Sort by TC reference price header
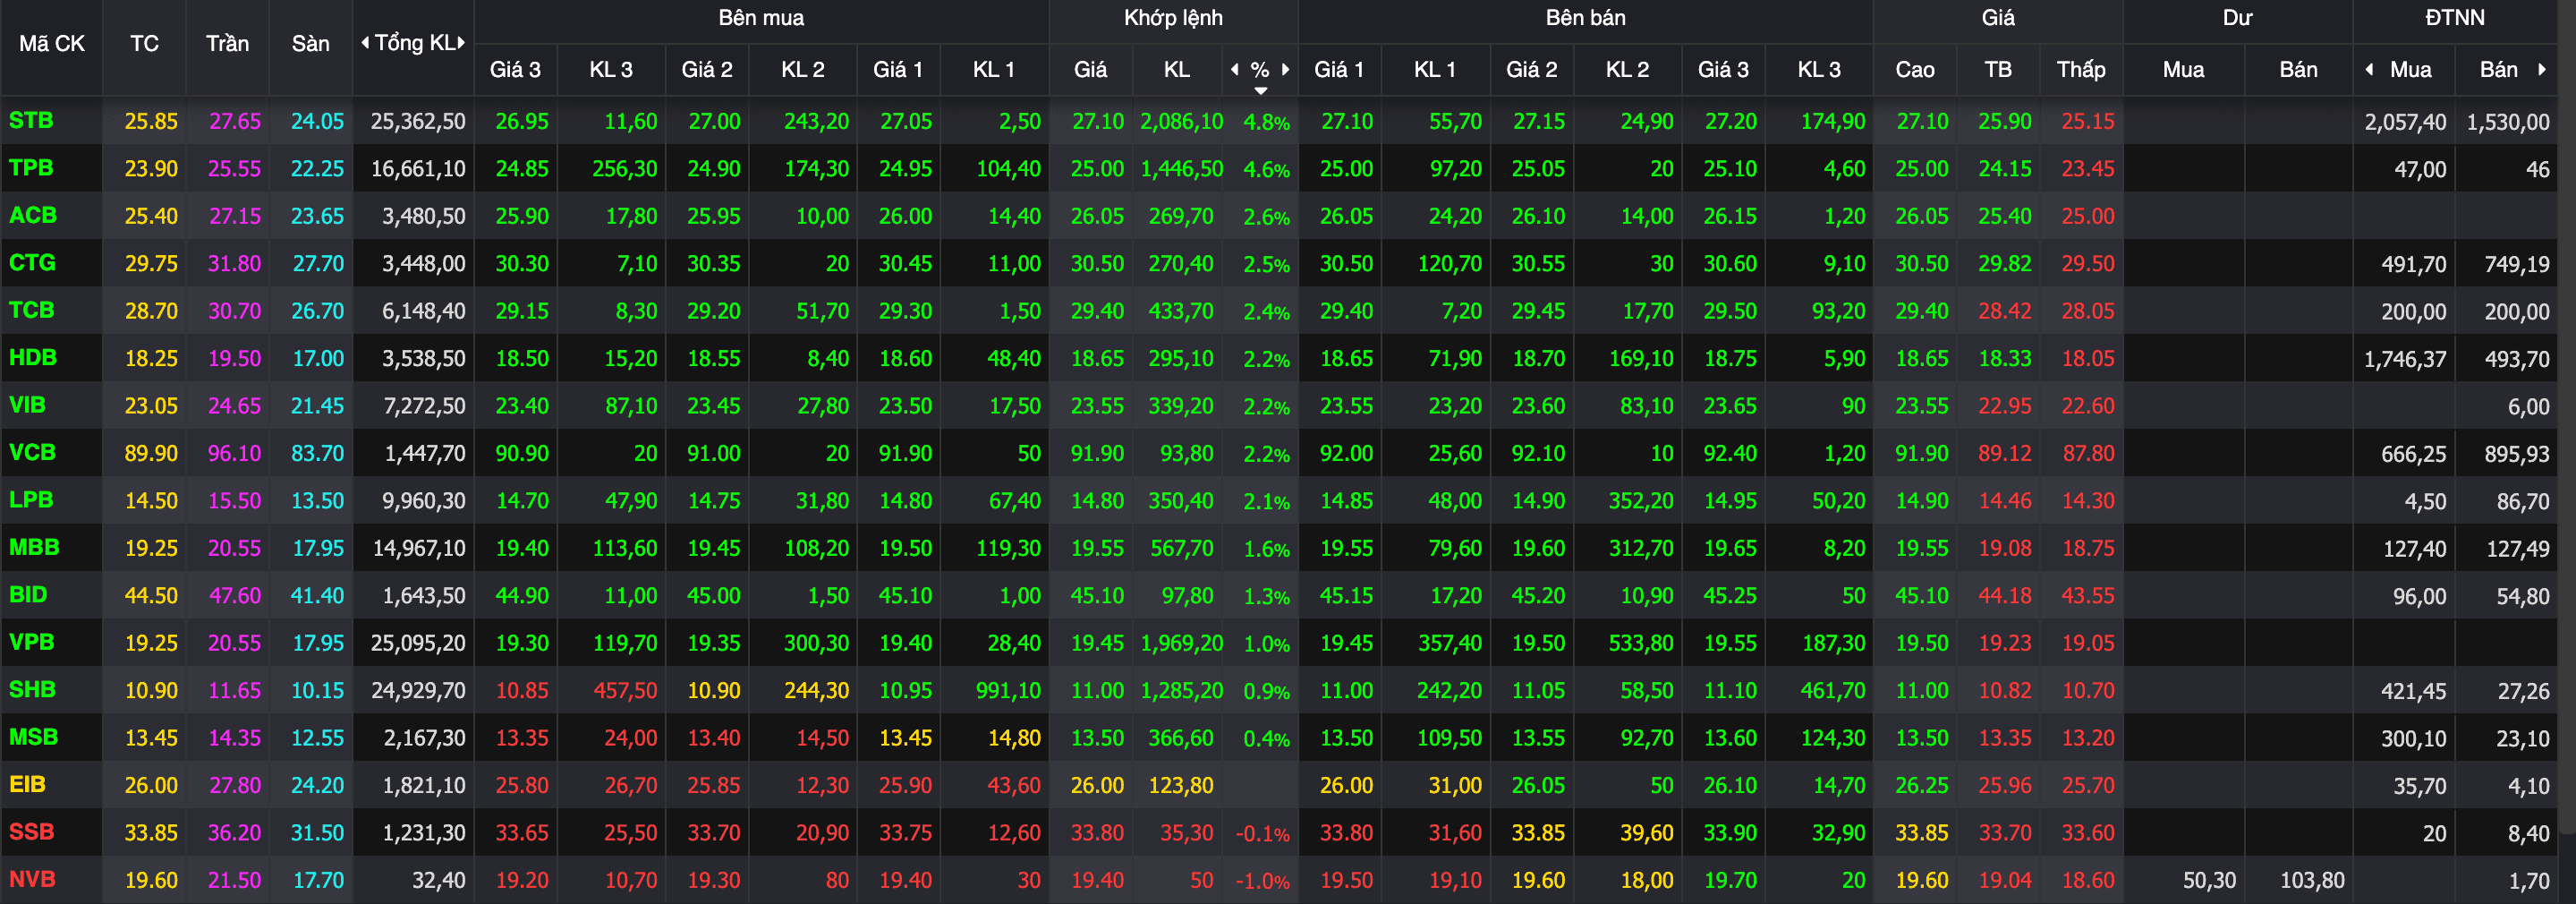Screen dimensions: 2576x904 coord(144,43)
